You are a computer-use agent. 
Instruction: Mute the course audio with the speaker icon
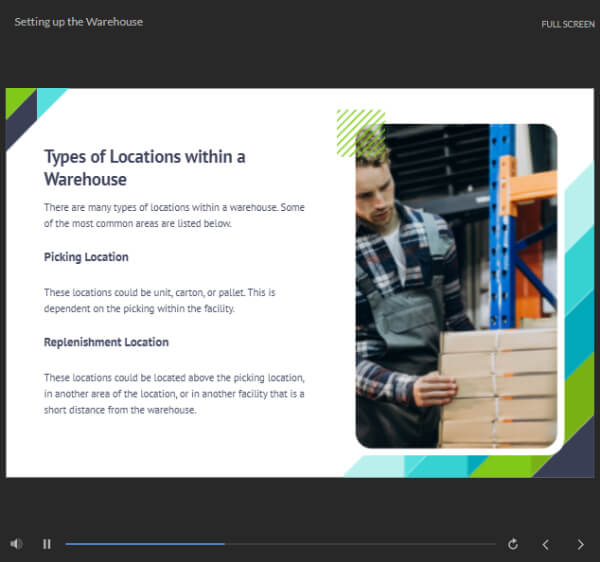coord(16,544)
